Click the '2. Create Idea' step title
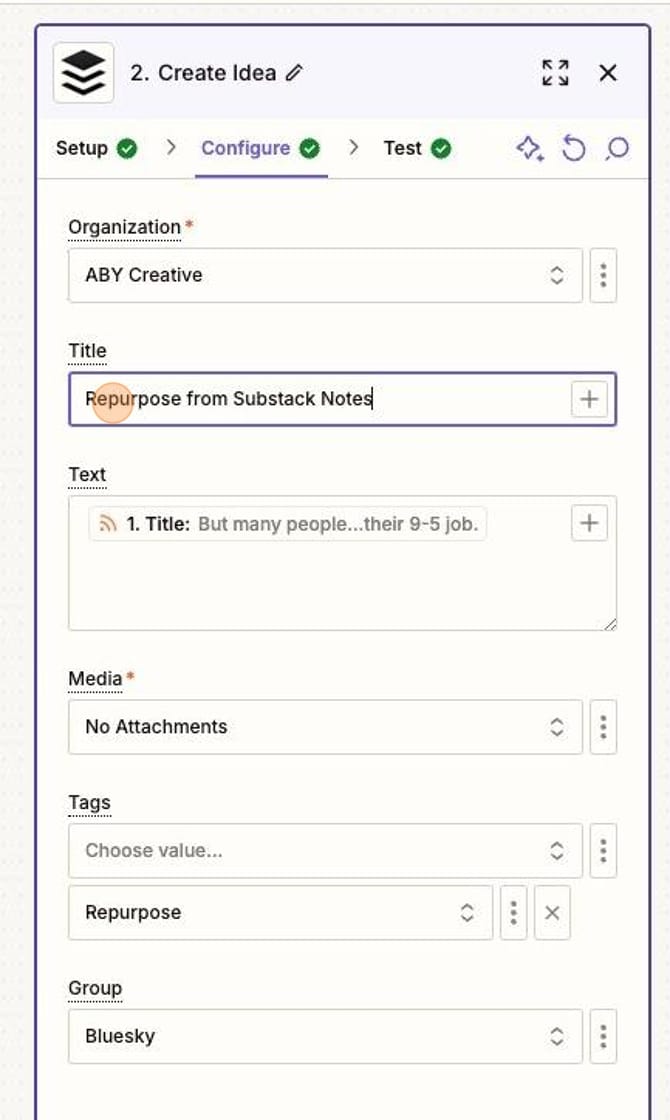670x1120 pixels. click(203, 73)
